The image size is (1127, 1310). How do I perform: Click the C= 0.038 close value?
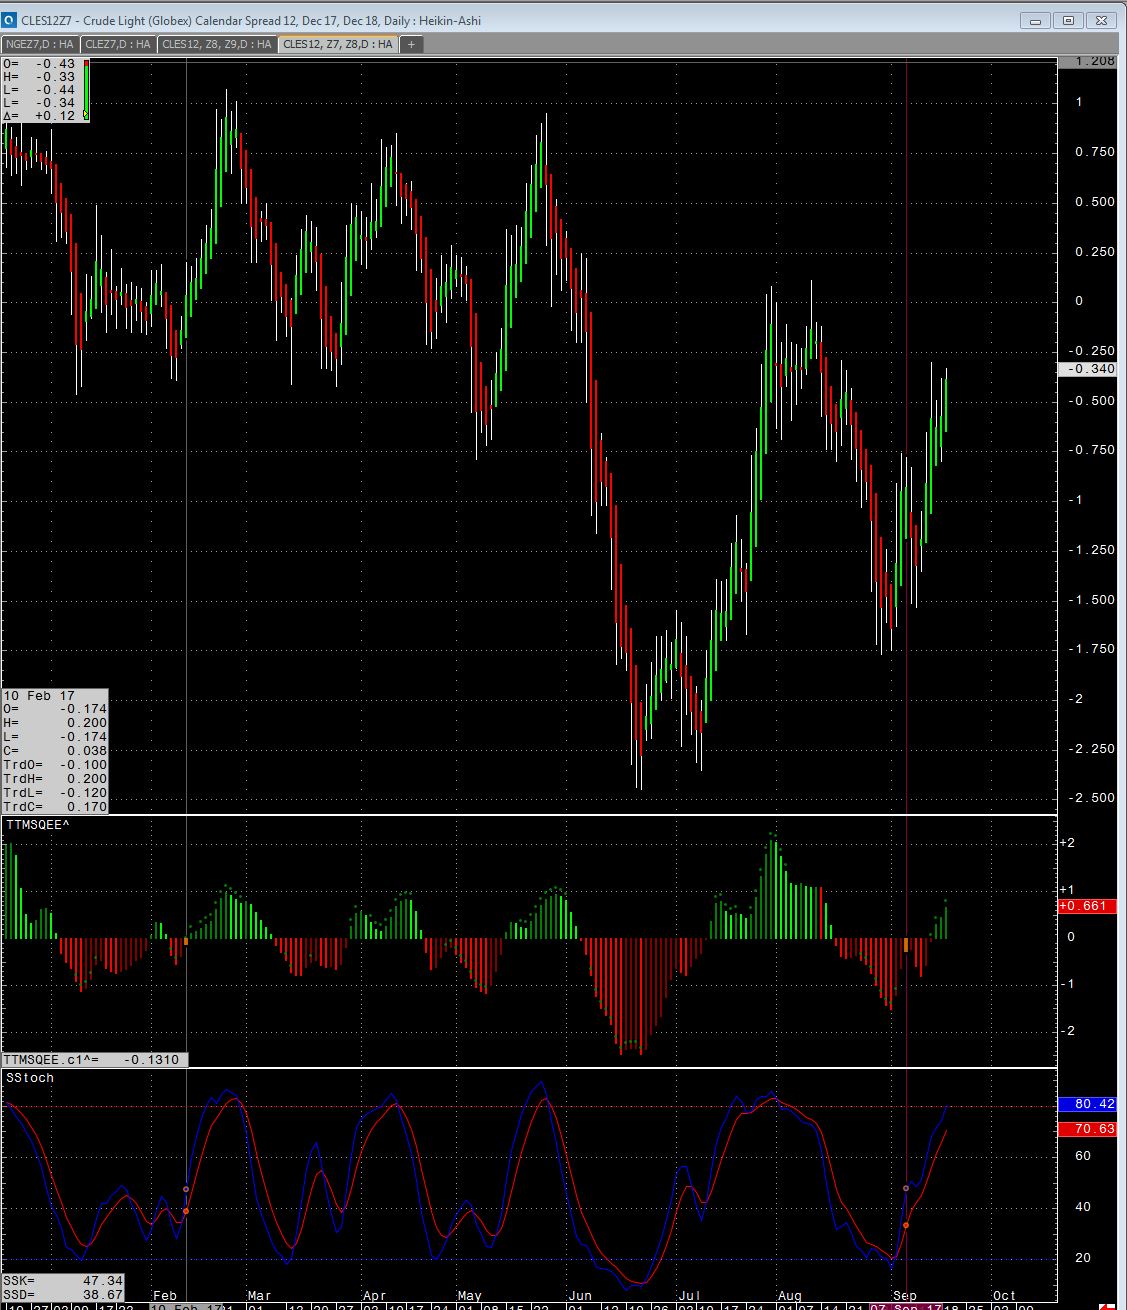(55, 751)
